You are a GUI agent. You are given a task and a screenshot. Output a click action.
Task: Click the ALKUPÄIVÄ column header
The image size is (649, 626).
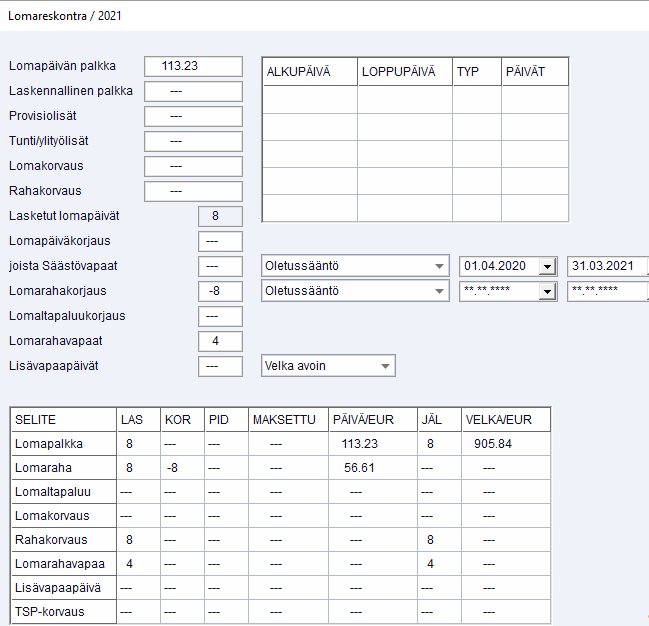(309, 72)
